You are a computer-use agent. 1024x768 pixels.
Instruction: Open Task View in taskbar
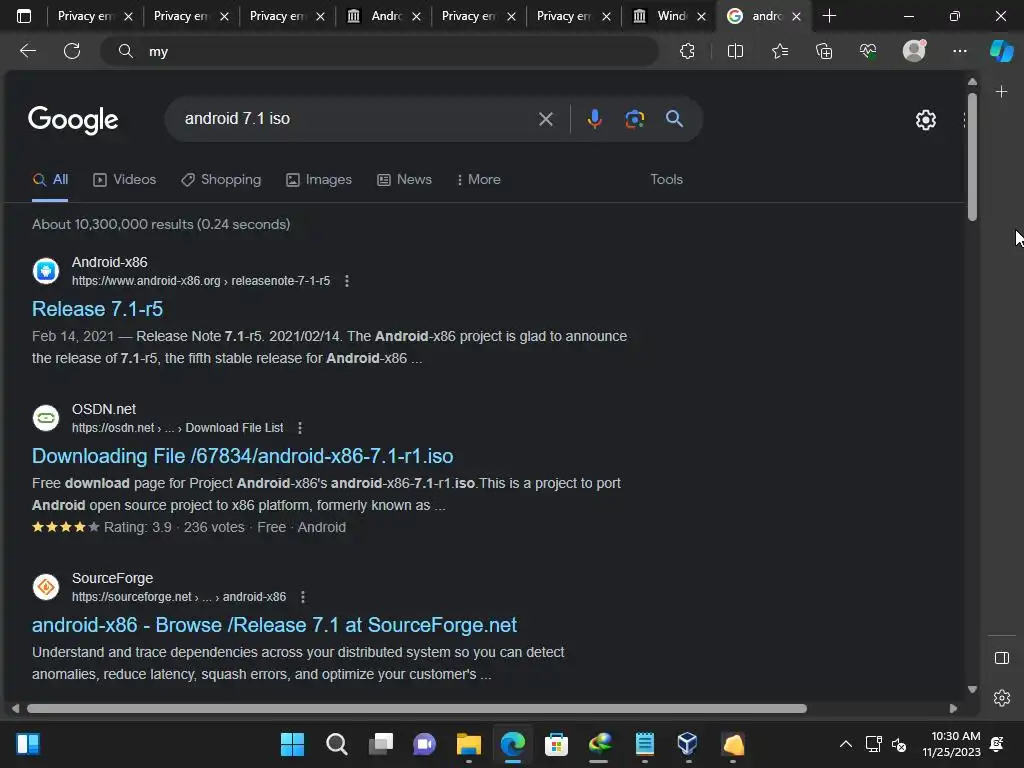(381, 744)
